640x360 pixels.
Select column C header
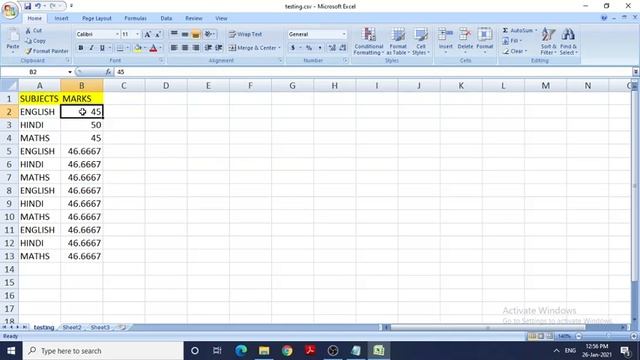point(124,86)
